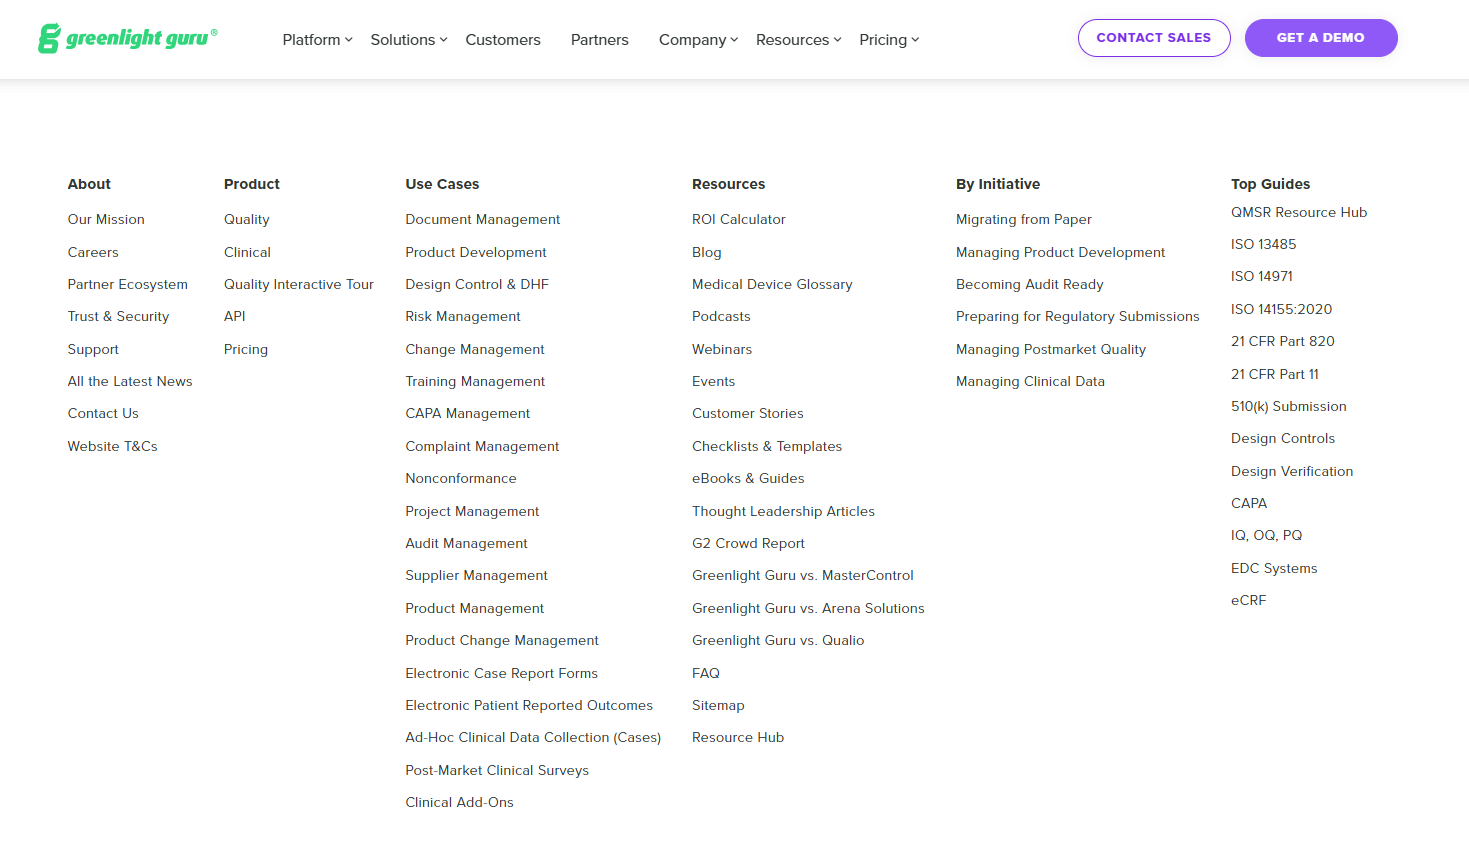This screenshot has width=1469, height=868.
Task: Open the ROI Calculator link
Action: [x=739, y=219]
